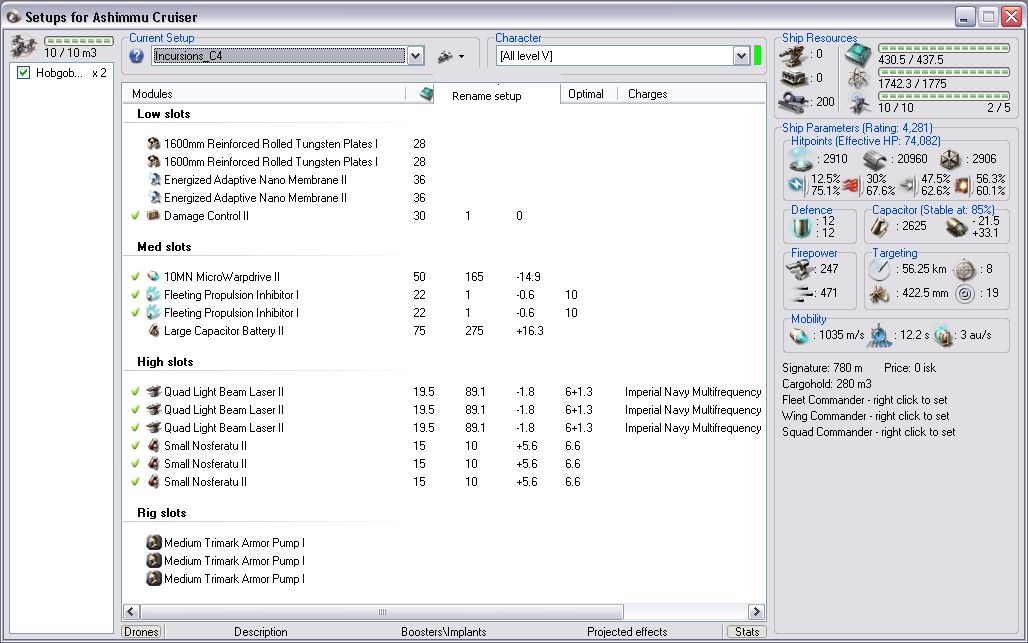Open the Boosters\Implants tab
Viewport: 1028px width, 643px height.
pos(444,632)
